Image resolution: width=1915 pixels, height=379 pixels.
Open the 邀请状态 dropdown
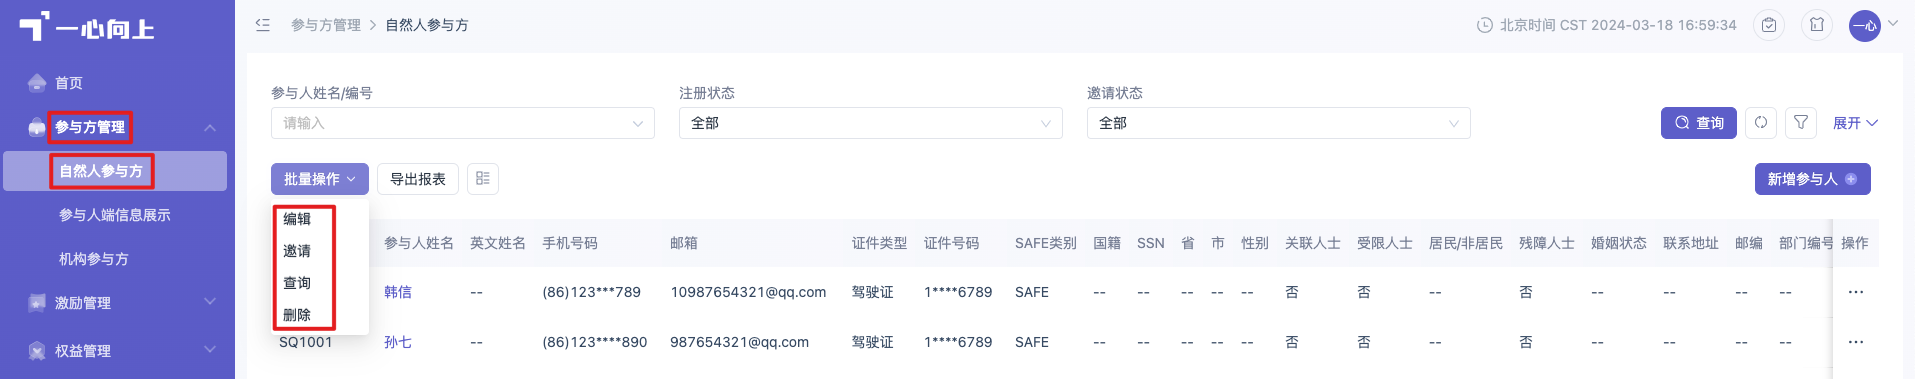1278,123
